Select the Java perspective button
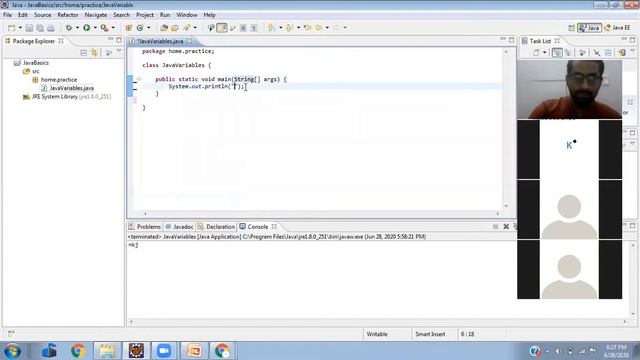Viewport: 640px width, 360px height. click(589, 28)
